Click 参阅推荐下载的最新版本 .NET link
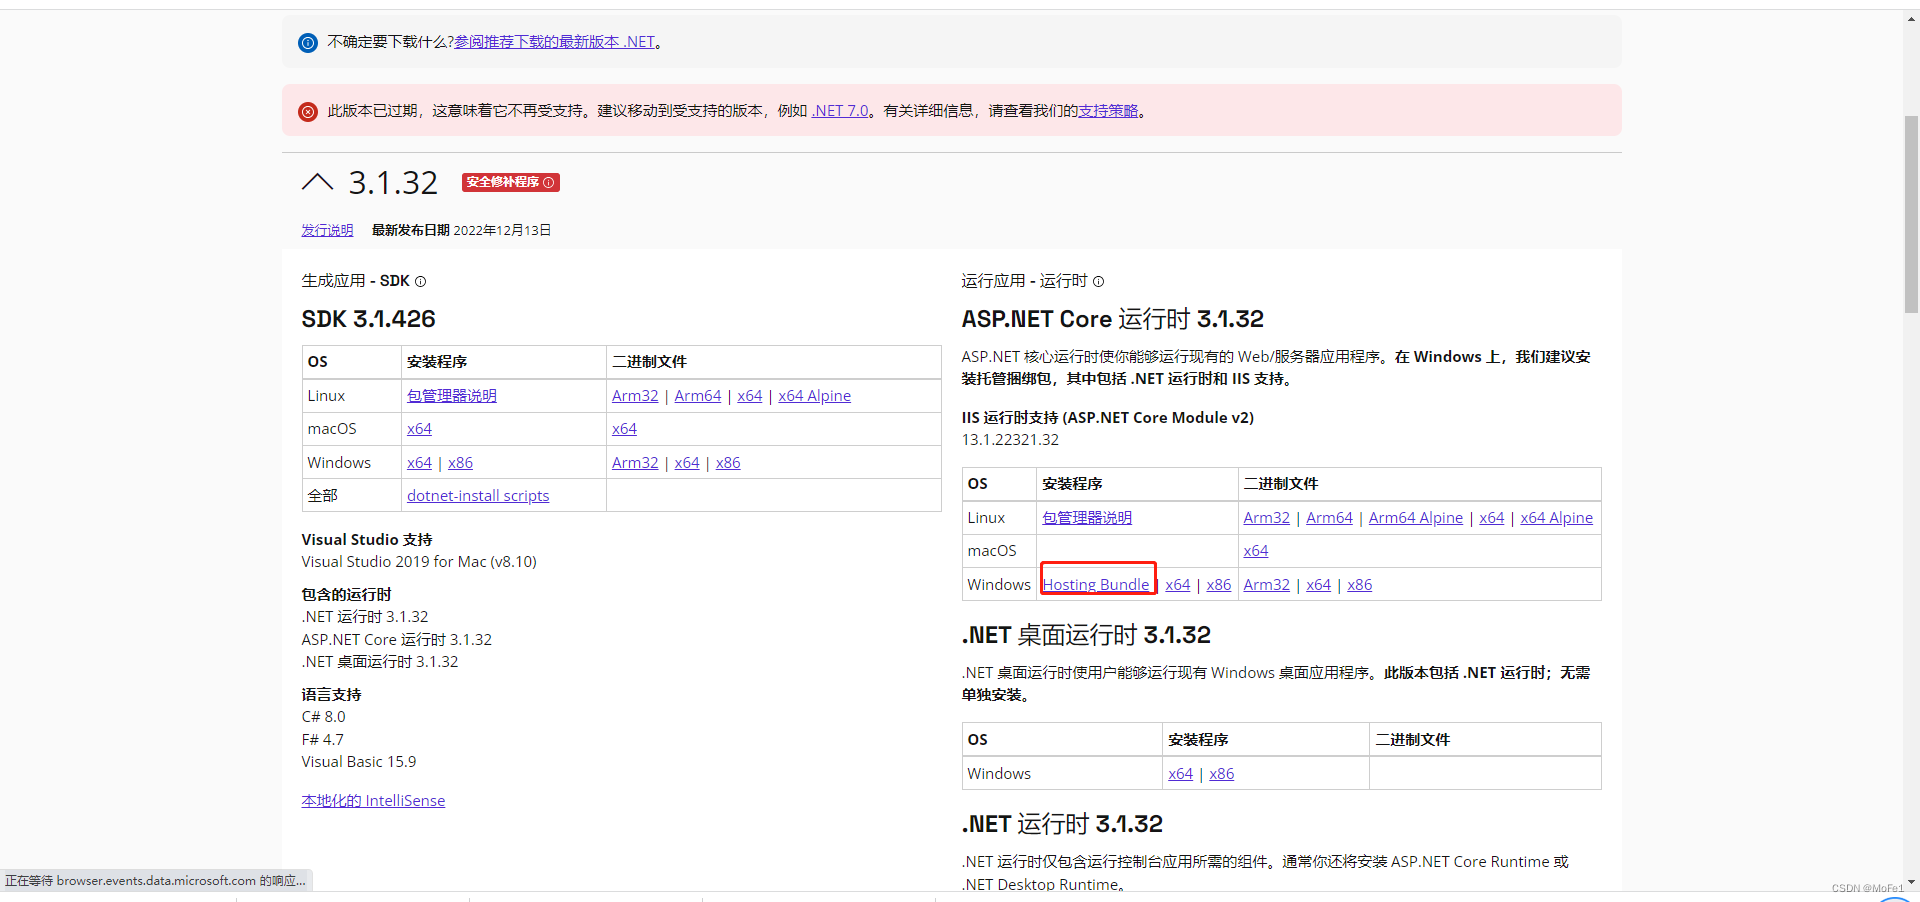Image resolution: width=1920 pixels, height=902 pixels. tap(553, 42)
